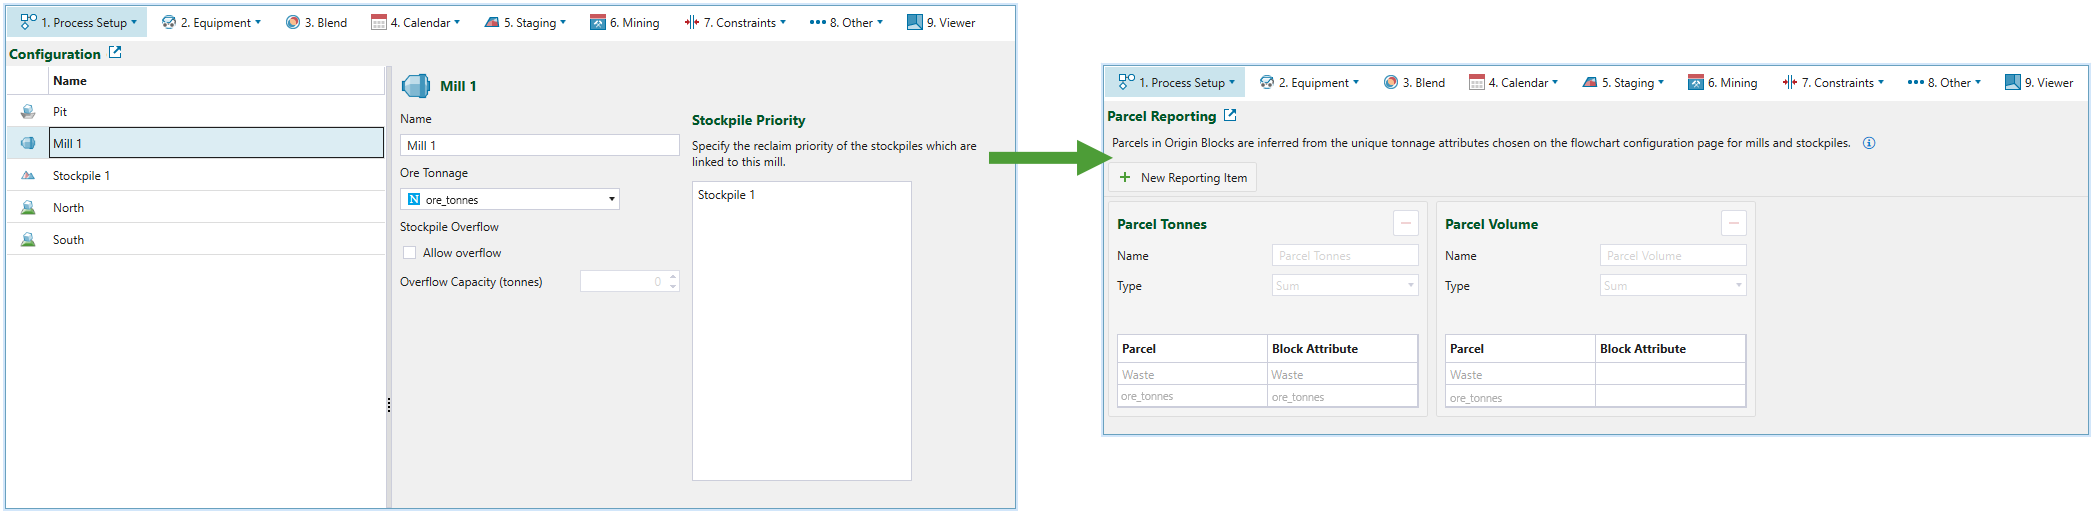
Task: Click the New Reporting Item button
Action: pyautogui.click(x=1183, y=178)
